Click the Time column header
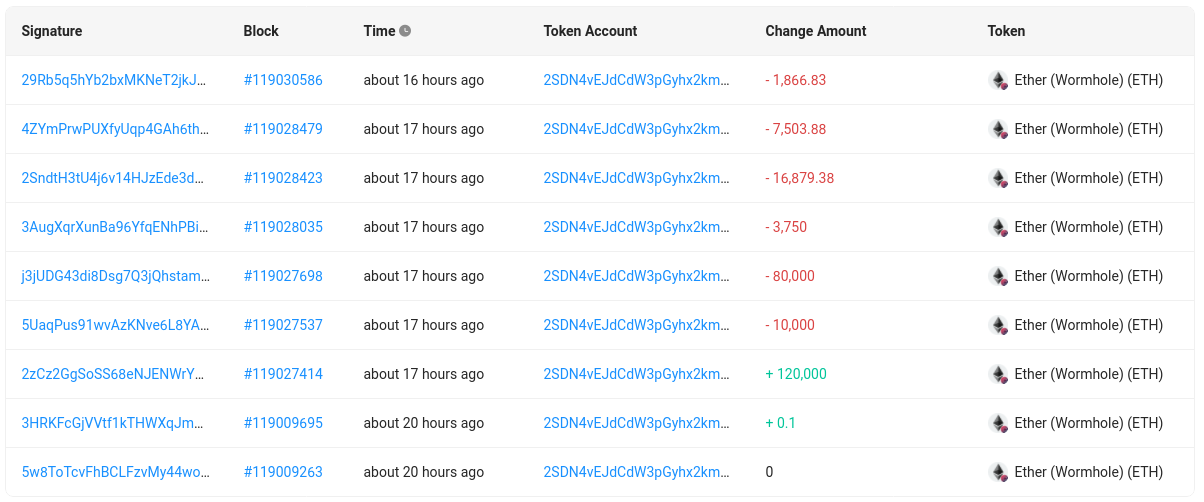This screenshot has width=1204, height=502. (x=379, y=31)
